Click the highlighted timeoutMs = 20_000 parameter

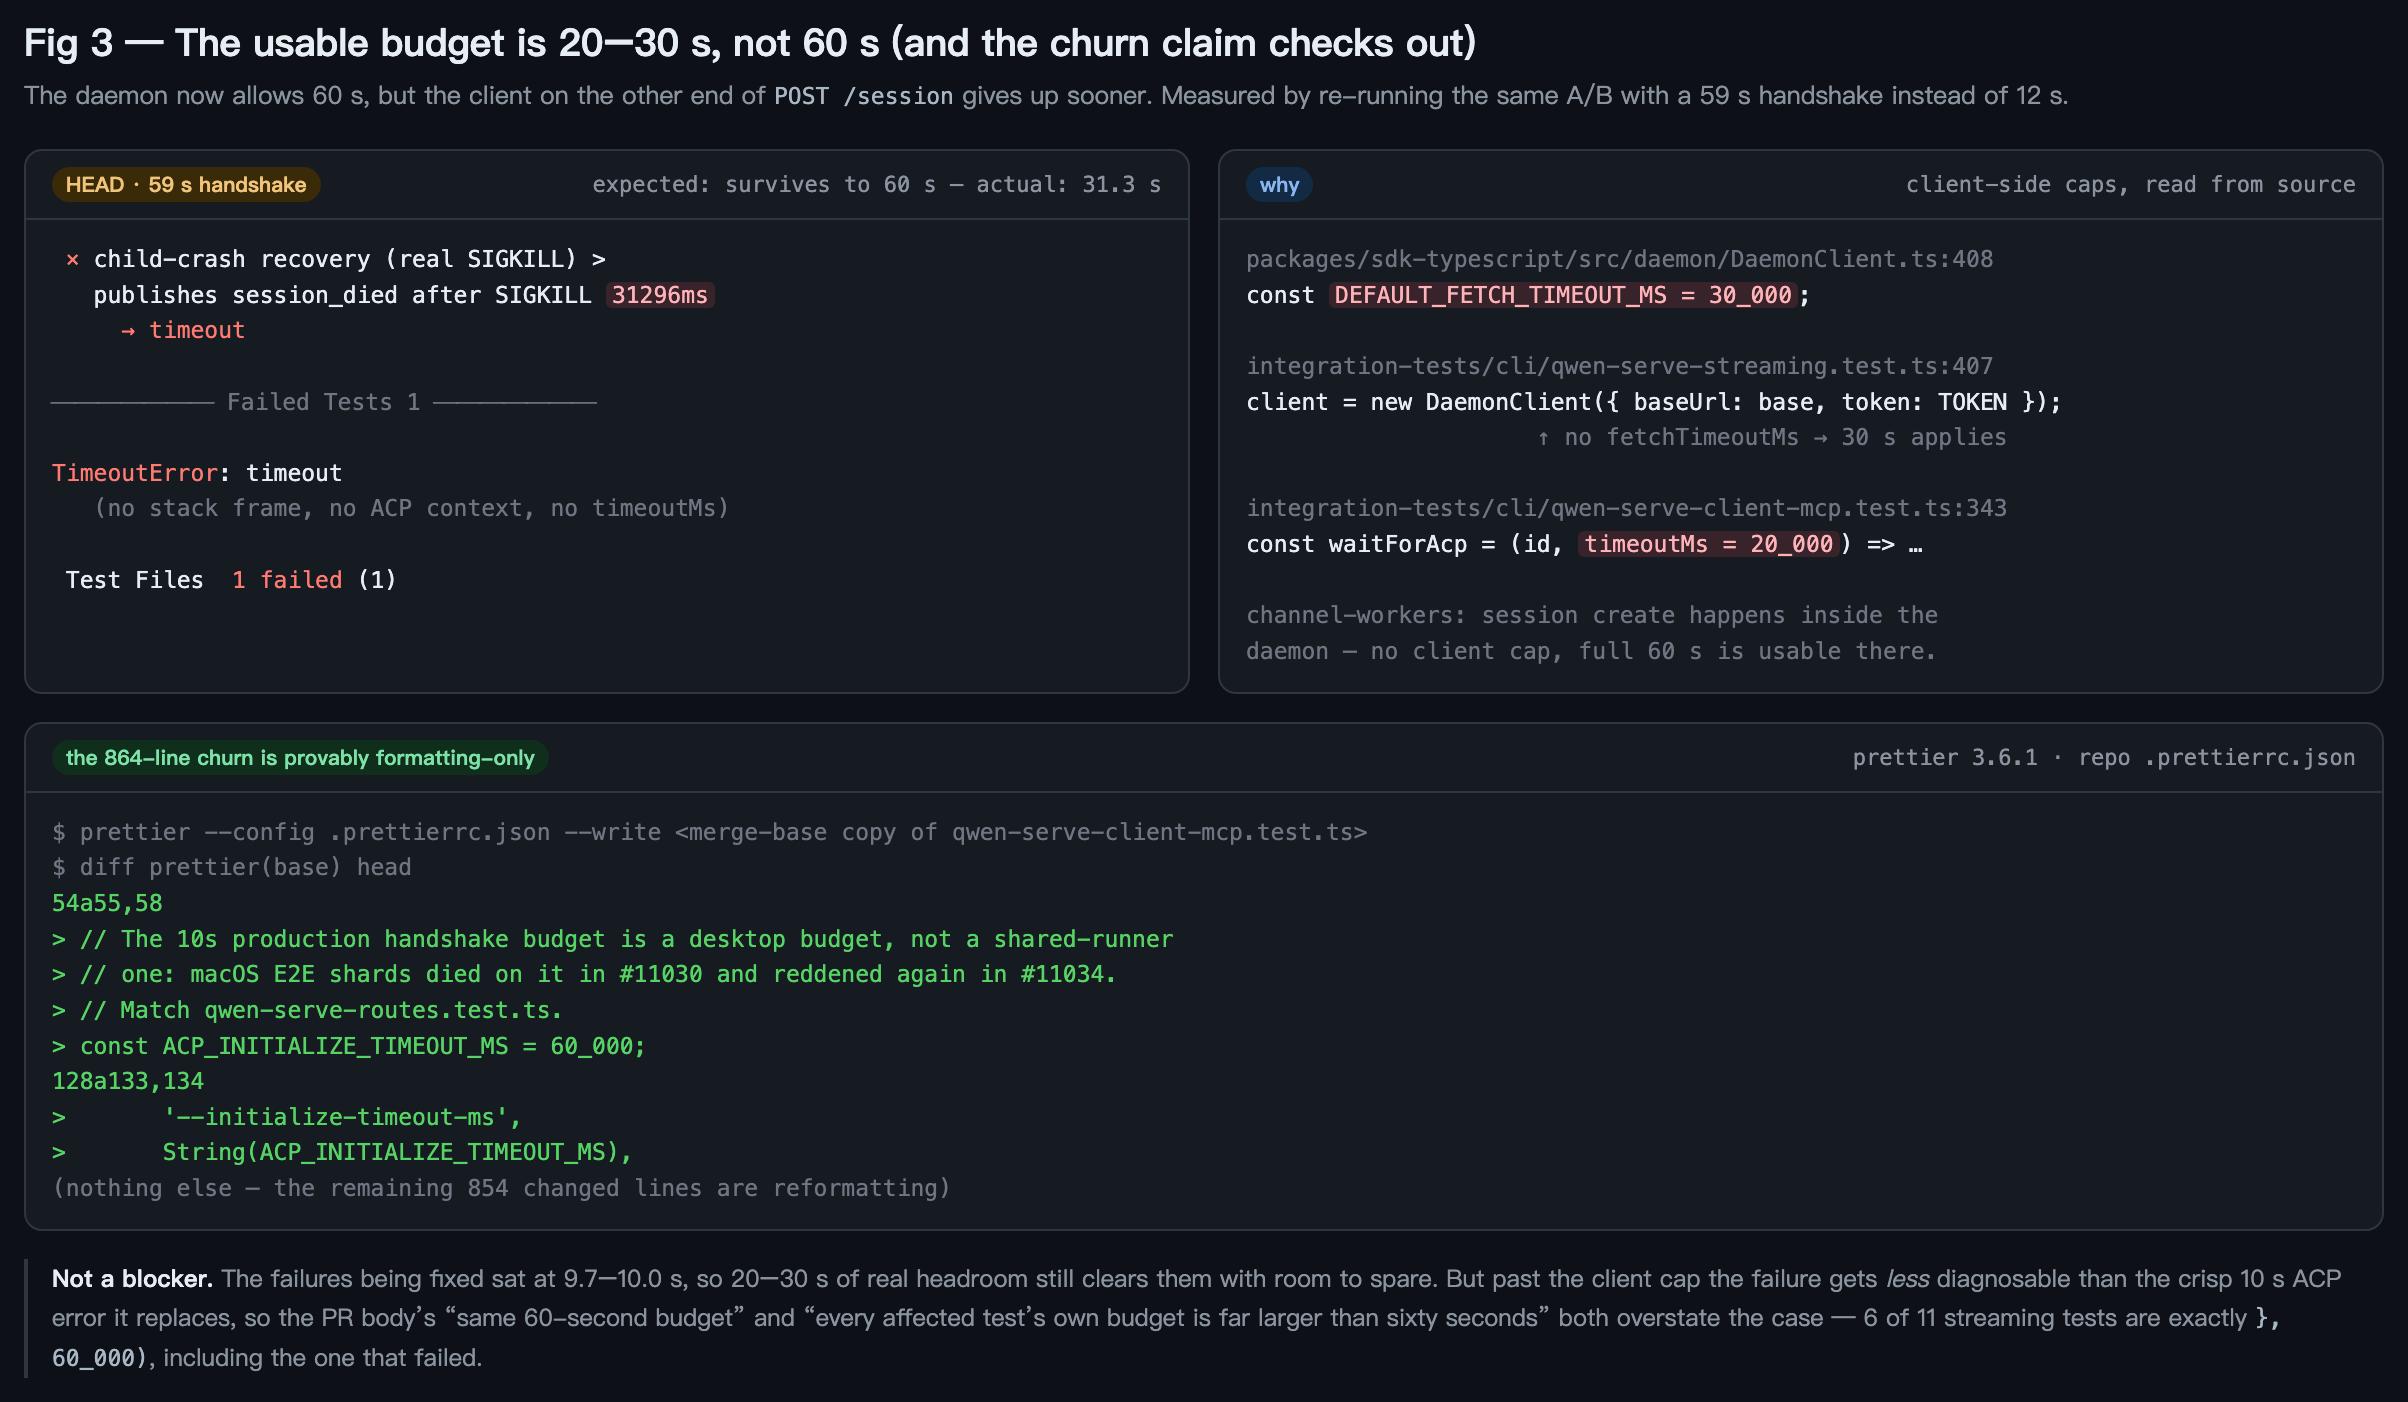point(1709,544)
